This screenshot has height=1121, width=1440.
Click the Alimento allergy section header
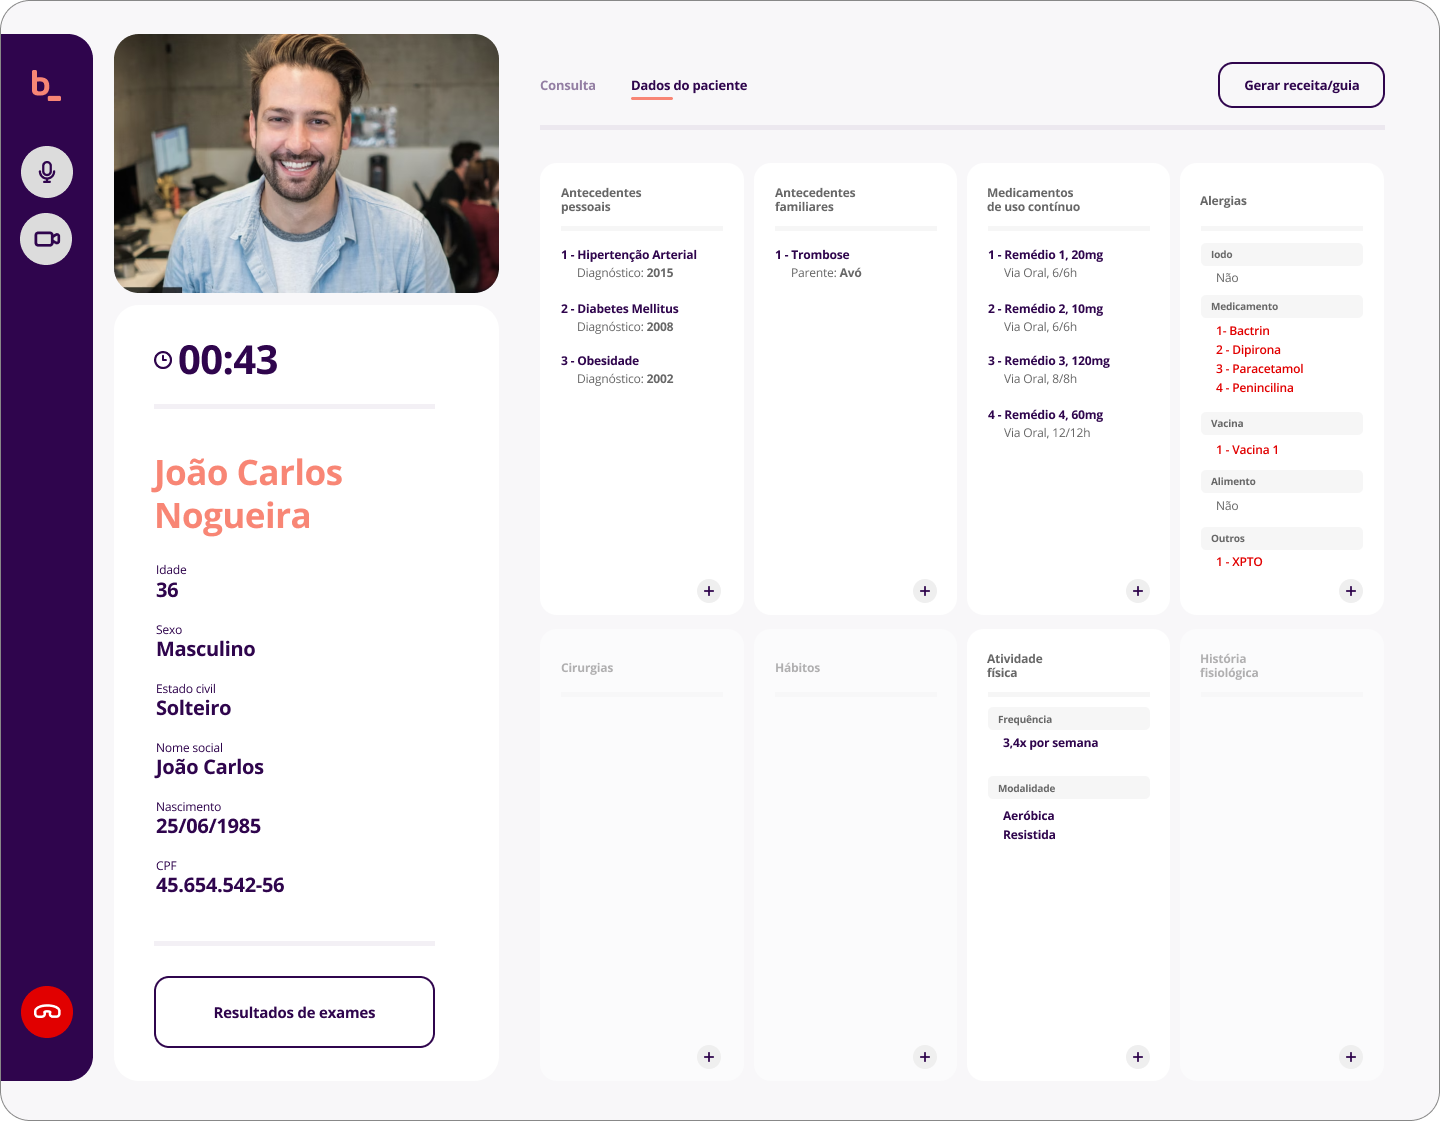(1281, 482)
